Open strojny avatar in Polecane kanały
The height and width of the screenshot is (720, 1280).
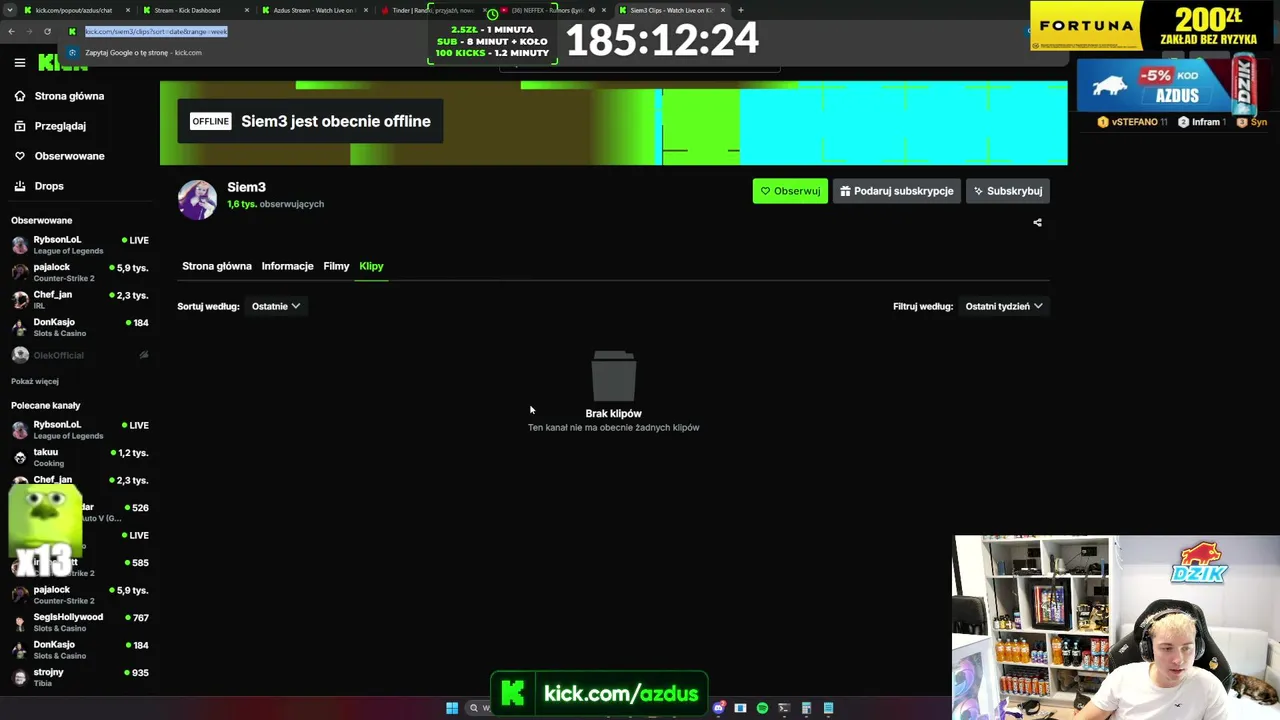point(20,677)
